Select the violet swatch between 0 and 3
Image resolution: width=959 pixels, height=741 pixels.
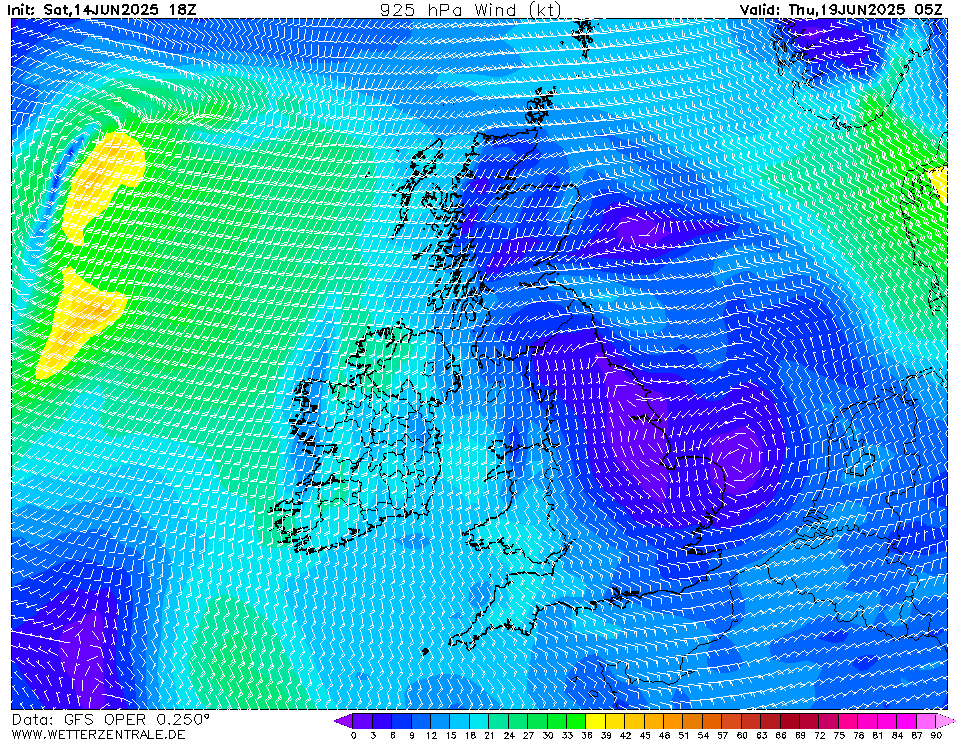tap(363, 721)
